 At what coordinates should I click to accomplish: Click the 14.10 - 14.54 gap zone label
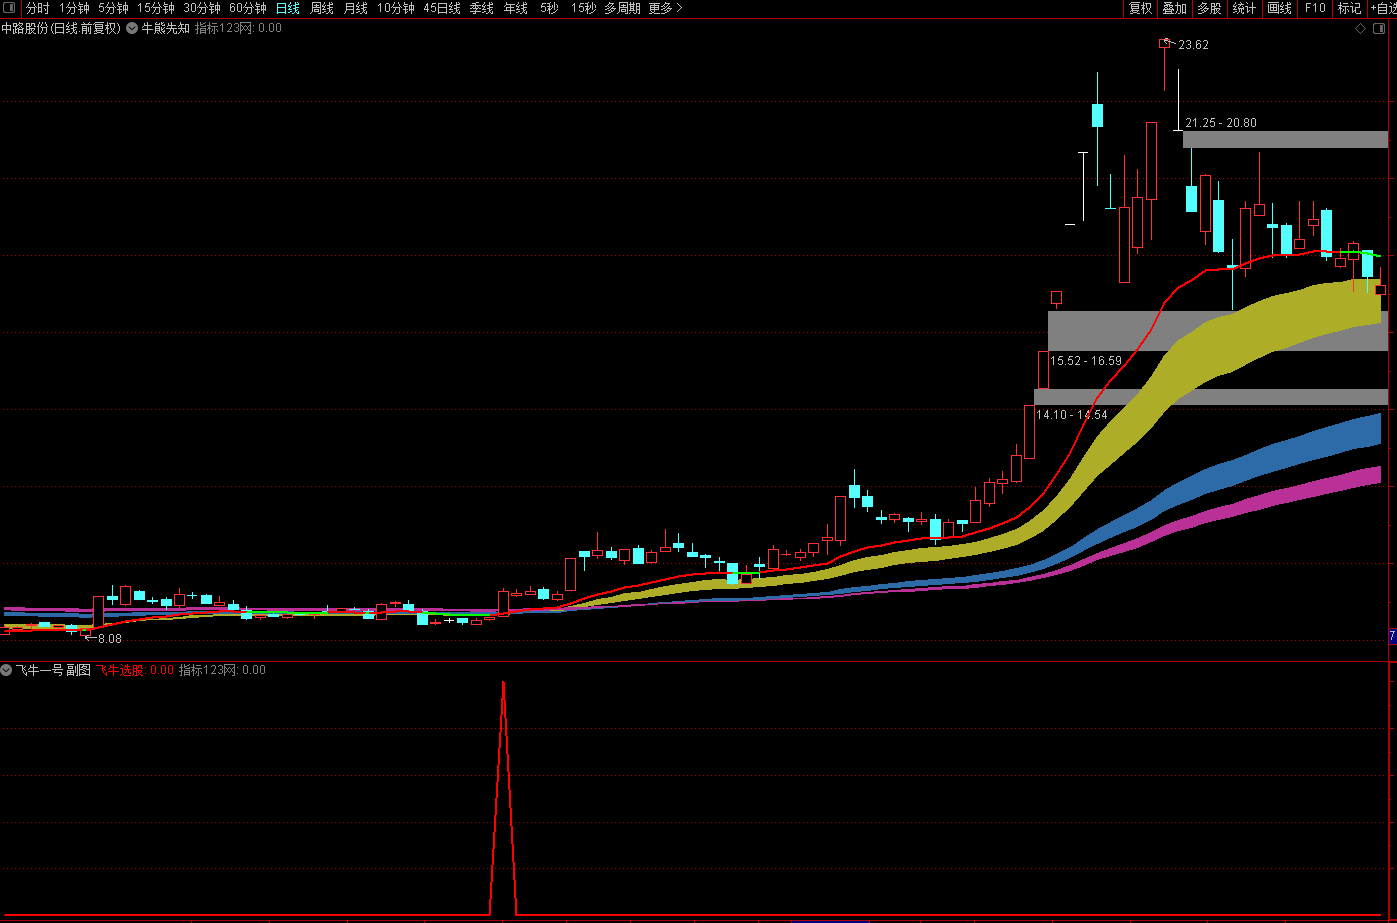[1072, 415]
